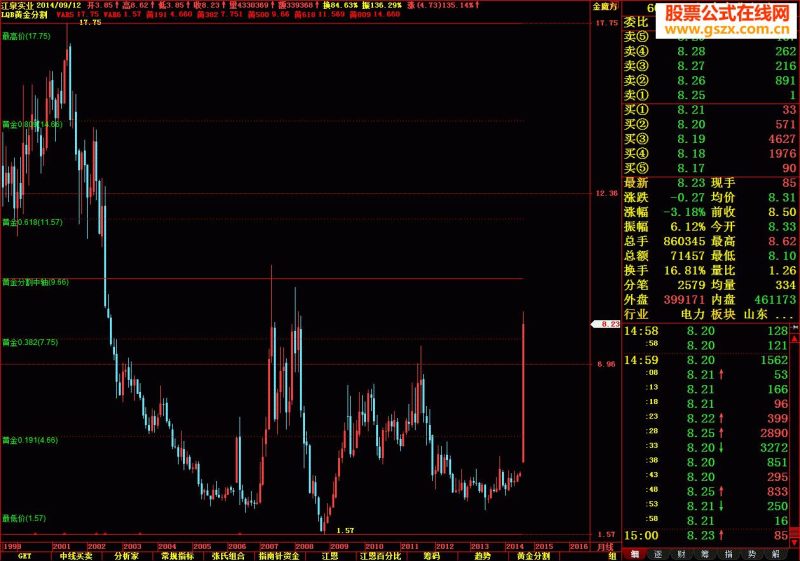Image resolution: width=800 pixels, height=561 pixels.
Task: Click the tick list scroll-down arrow
Action: [x=794, y=543]
